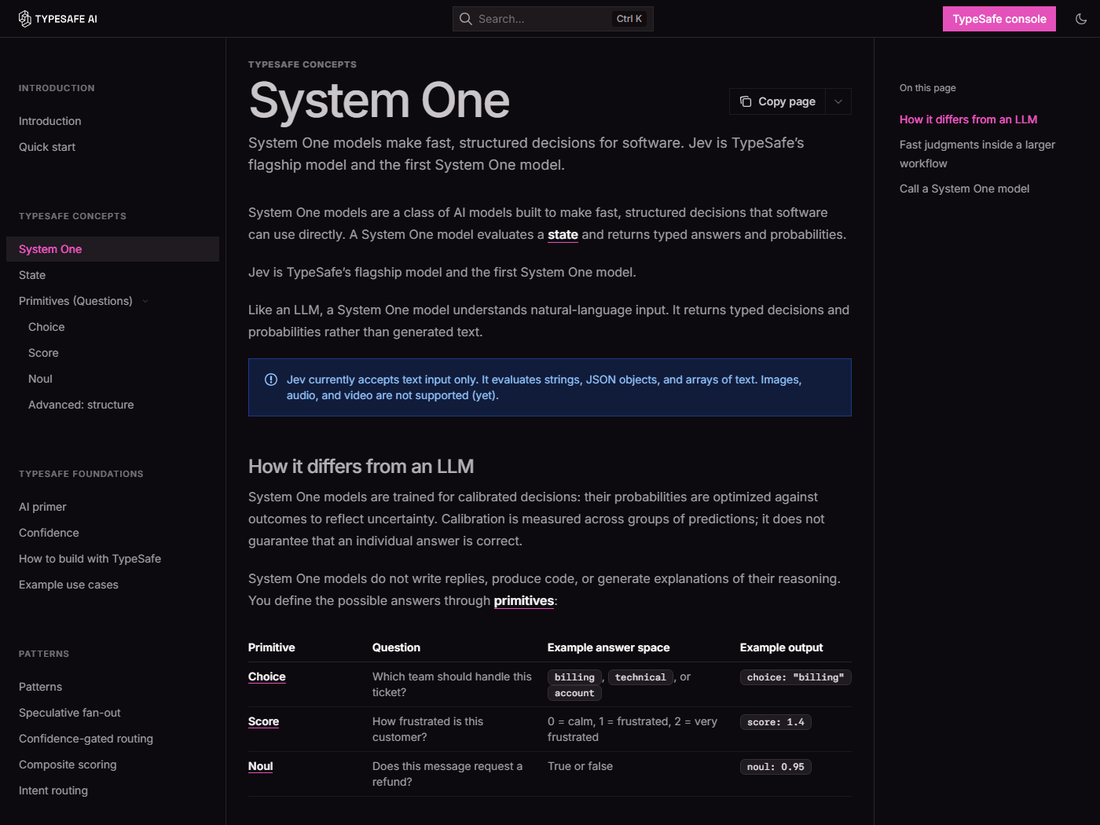Click the 'How it differs from an LLM' heading
The image size is (1100, 825).
[x=361, y=467]
